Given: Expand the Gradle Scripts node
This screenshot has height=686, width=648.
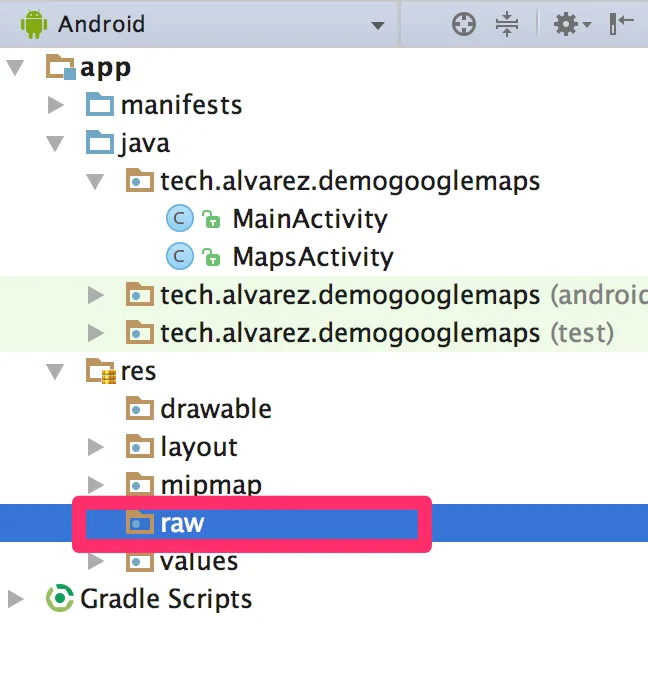Looking at the screenshot, I should (16, 598).
